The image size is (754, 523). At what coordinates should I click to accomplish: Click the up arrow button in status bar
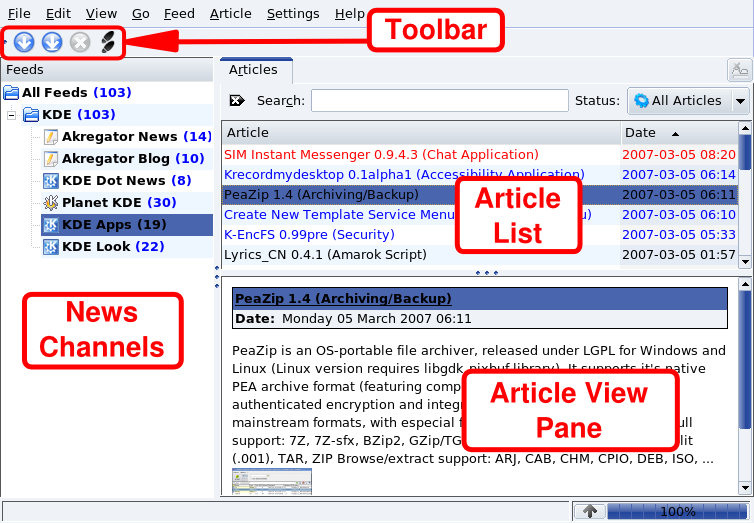coord(590,511)
